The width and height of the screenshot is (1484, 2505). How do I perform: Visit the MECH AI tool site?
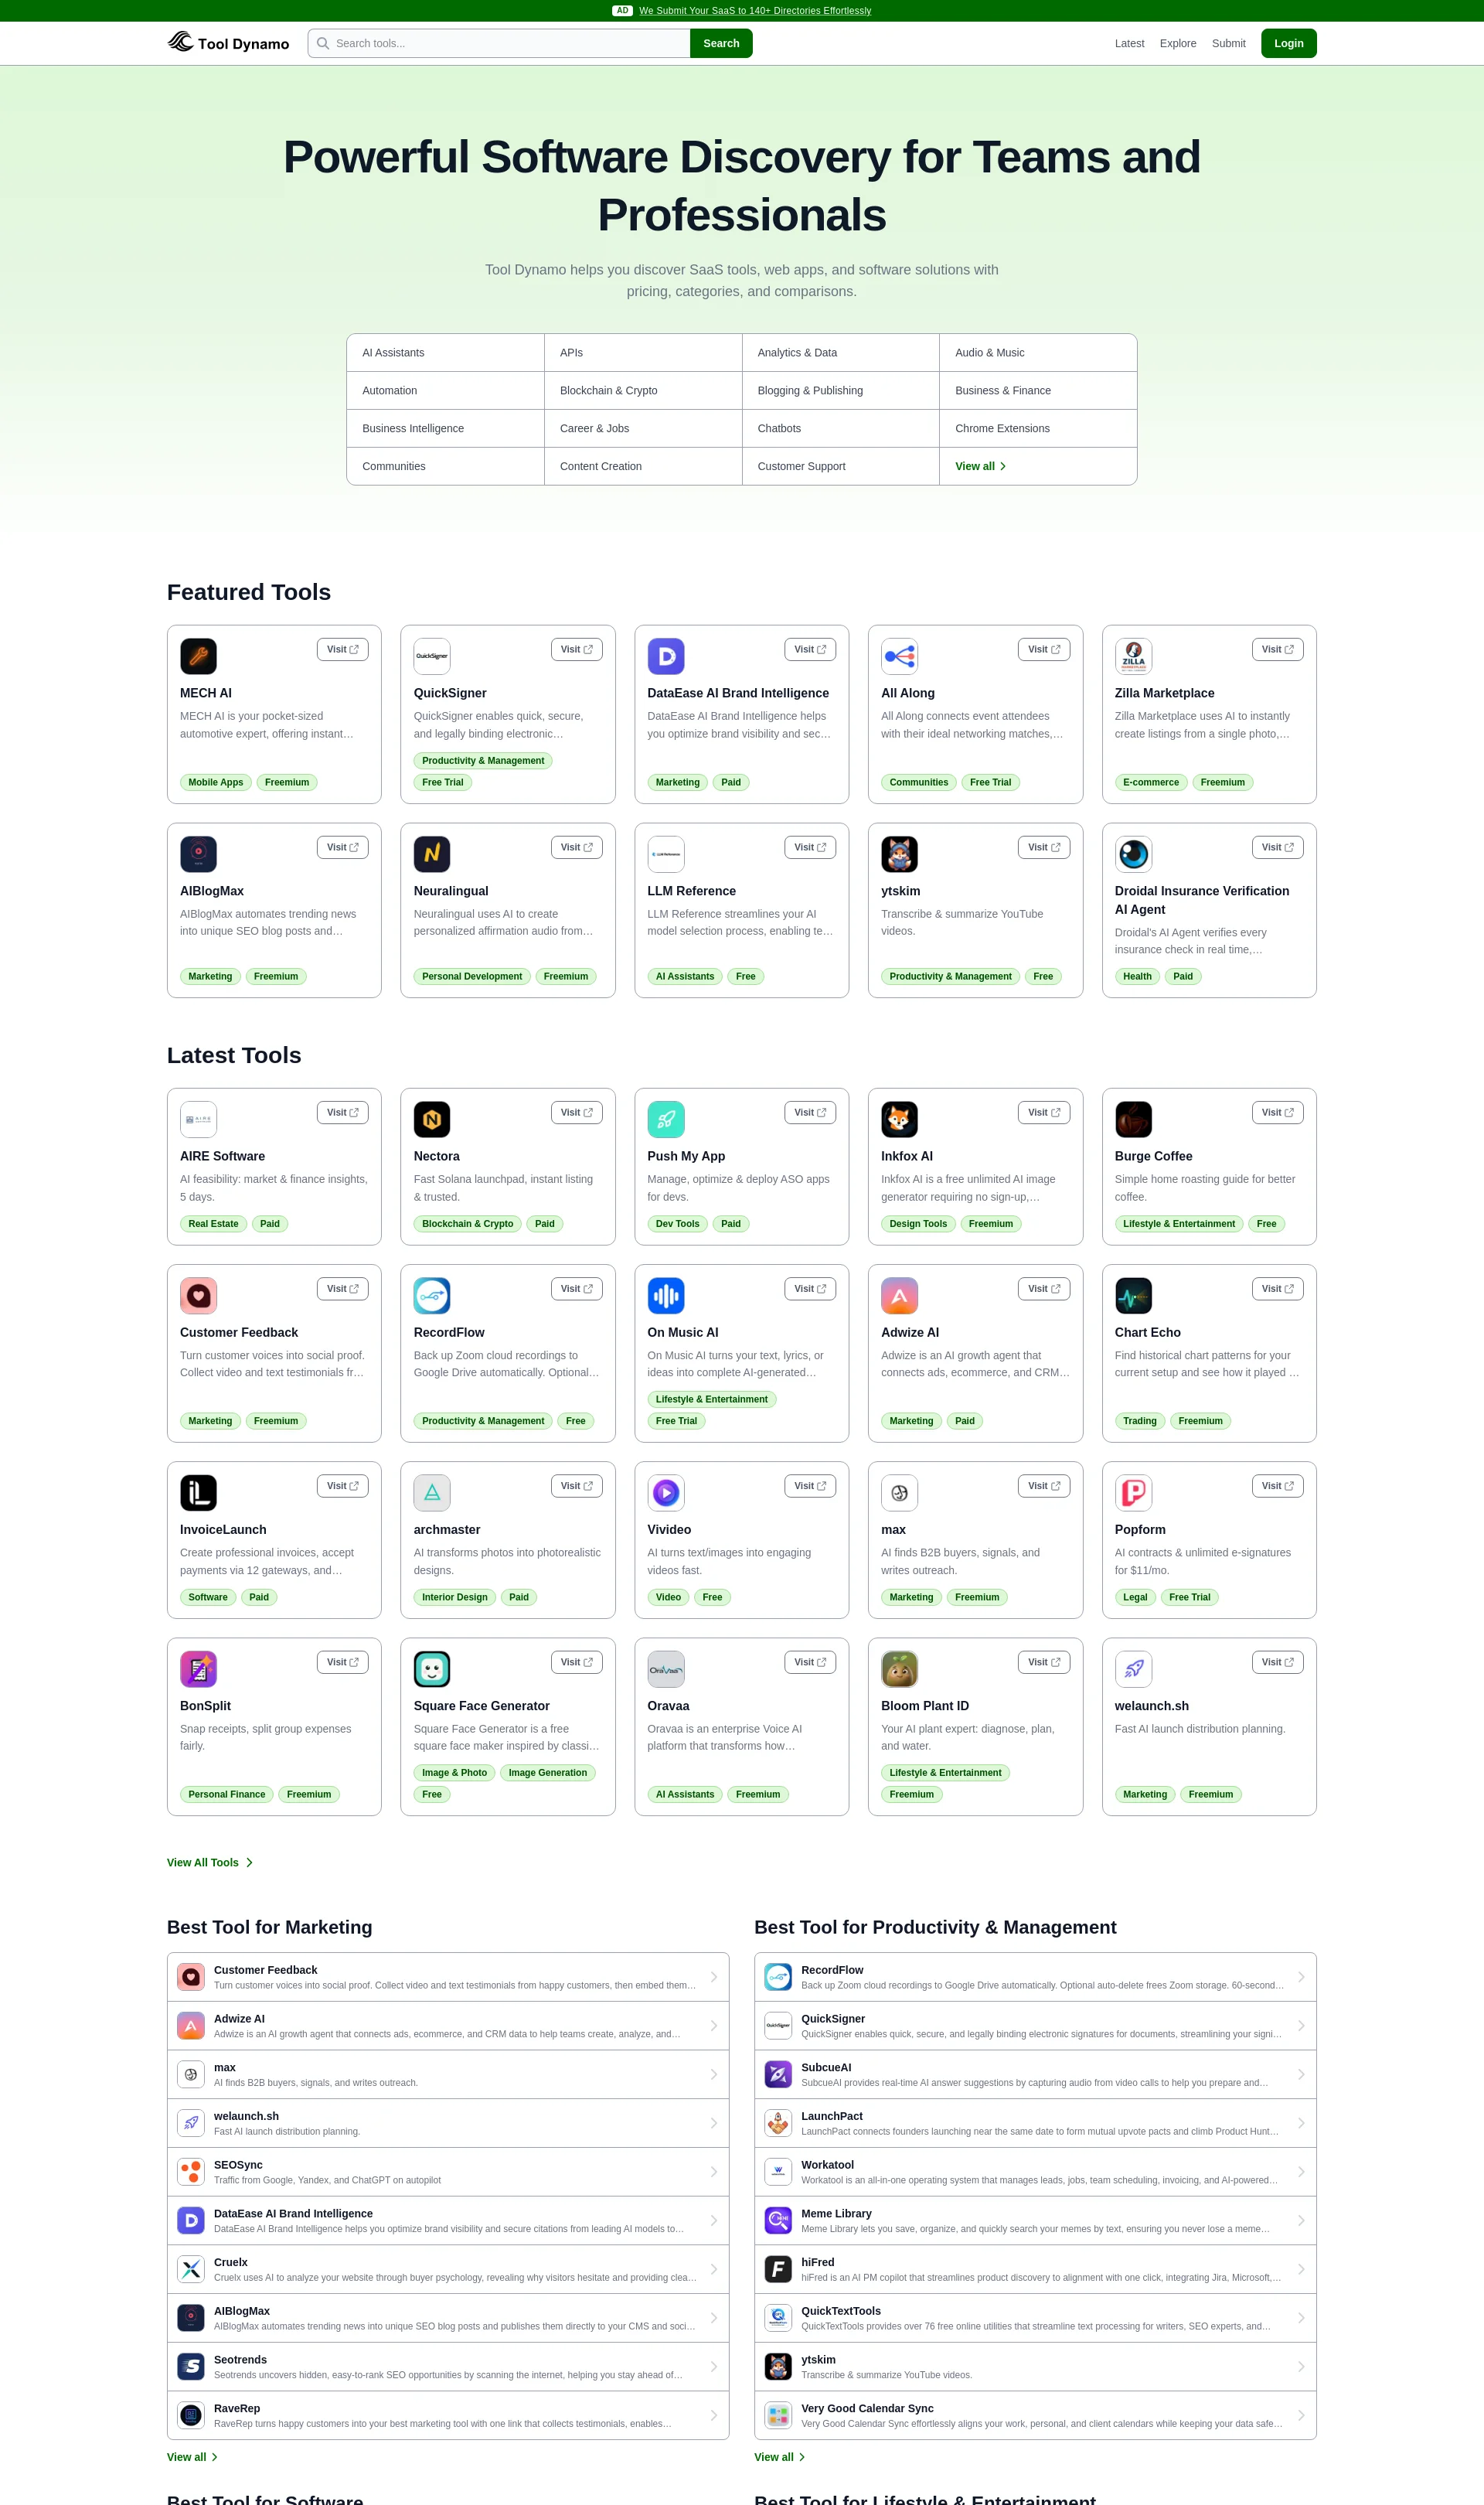tap(342, 649)
